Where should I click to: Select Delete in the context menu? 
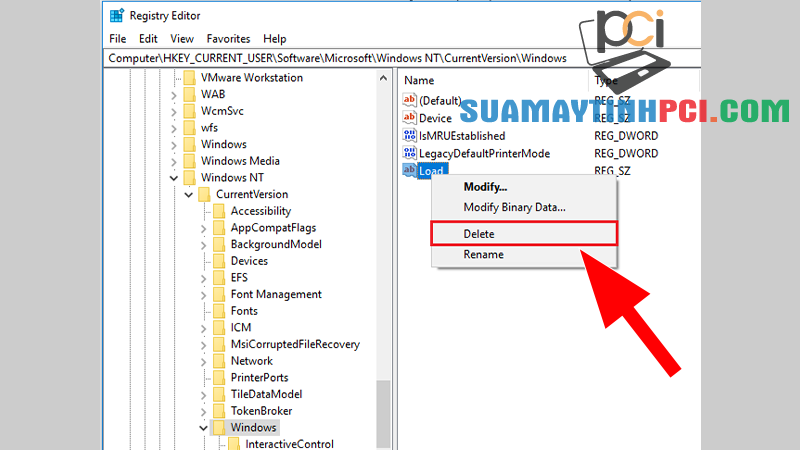[524, 234]
